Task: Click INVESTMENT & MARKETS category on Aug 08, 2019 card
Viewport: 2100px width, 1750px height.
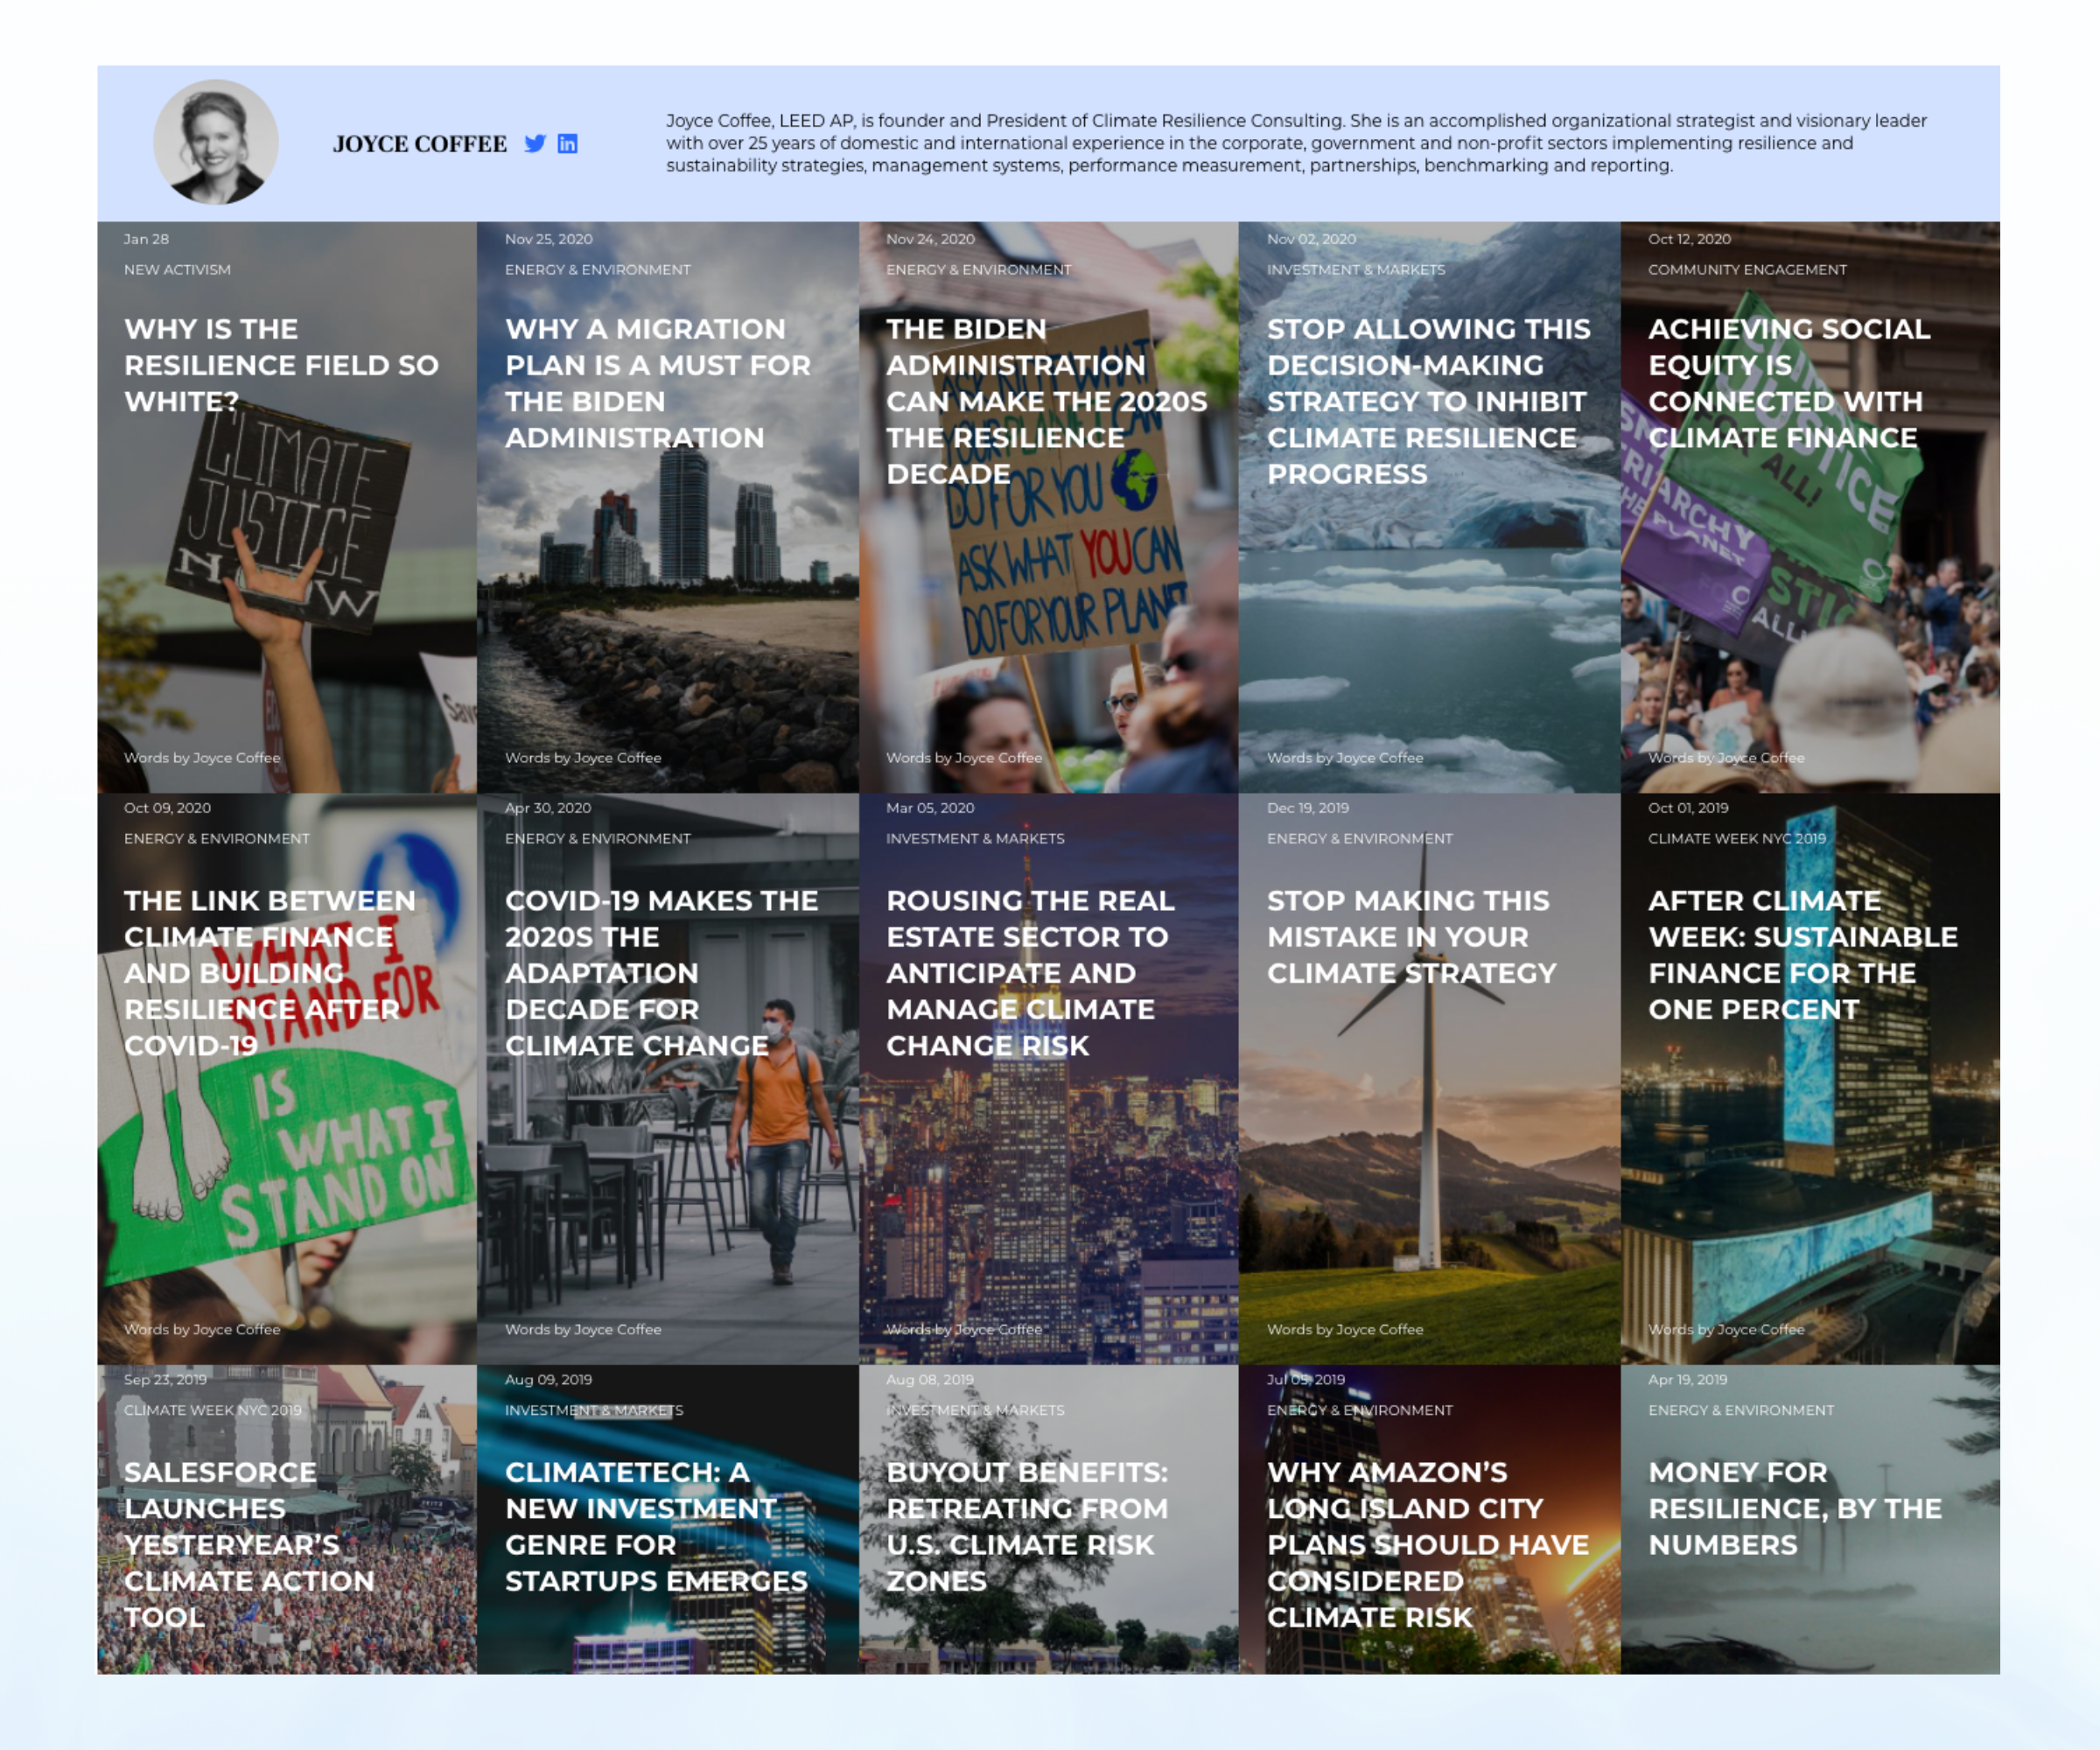Action: tap(975, 1411)
